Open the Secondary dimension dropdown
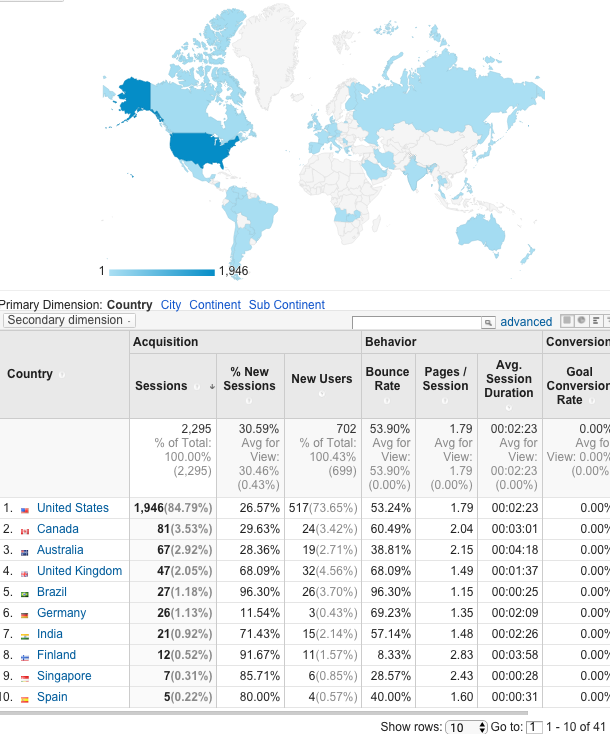610x734 pixels. 69,320
